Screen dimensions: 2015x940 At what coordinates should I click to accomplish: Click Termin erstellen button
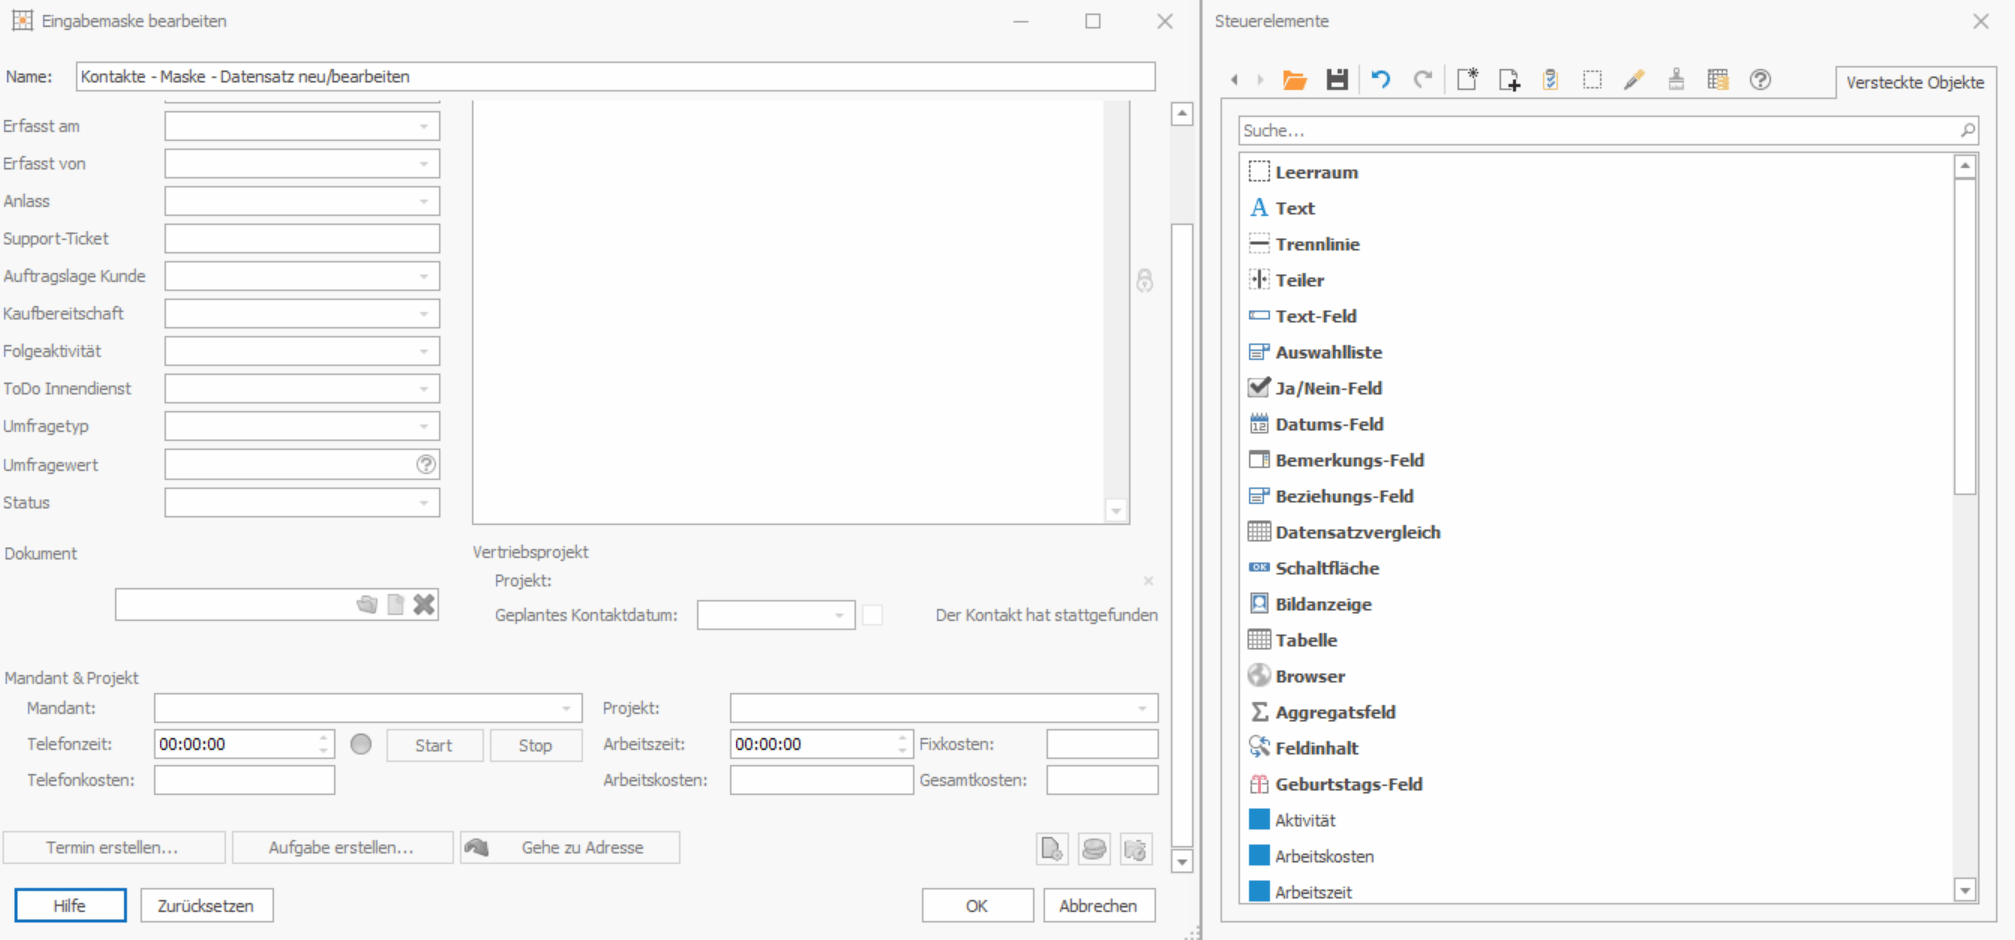point(113,847)
